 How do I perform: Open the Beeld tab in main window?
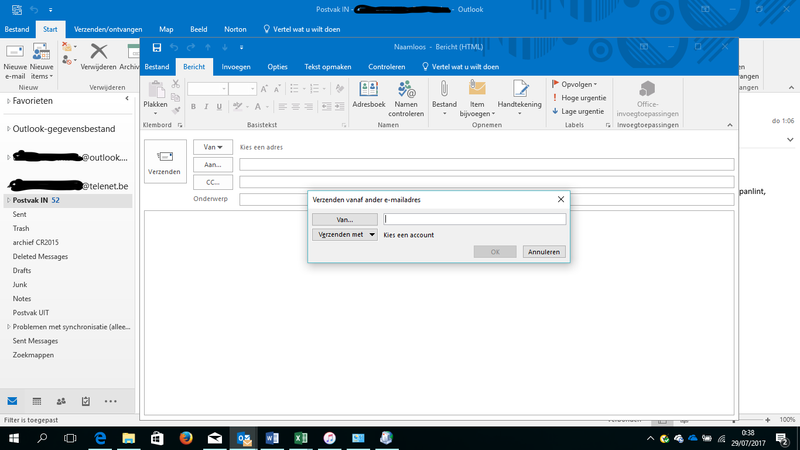(x=198, y=29)
